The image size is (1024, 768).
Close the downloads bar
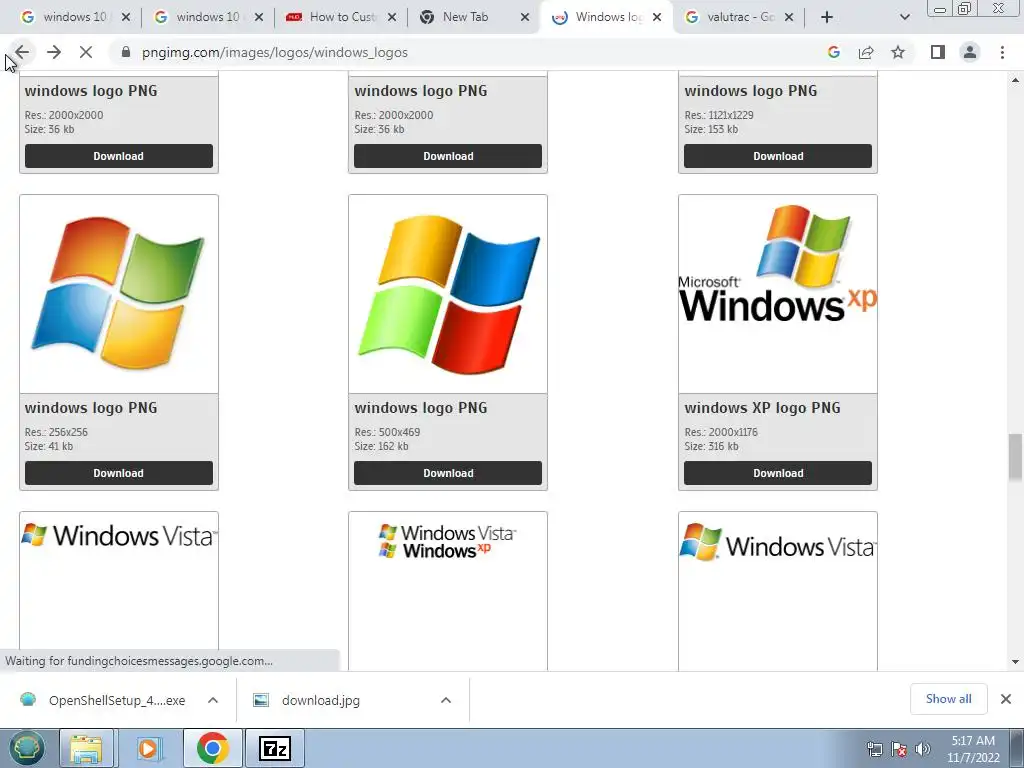tap(1006, 699)
